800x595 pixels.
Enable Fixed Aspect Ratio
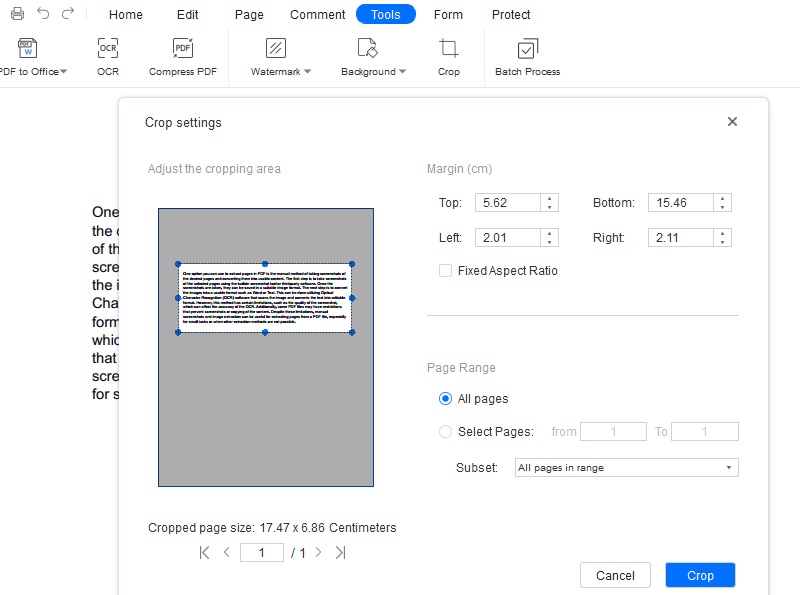tap(446, 270)
